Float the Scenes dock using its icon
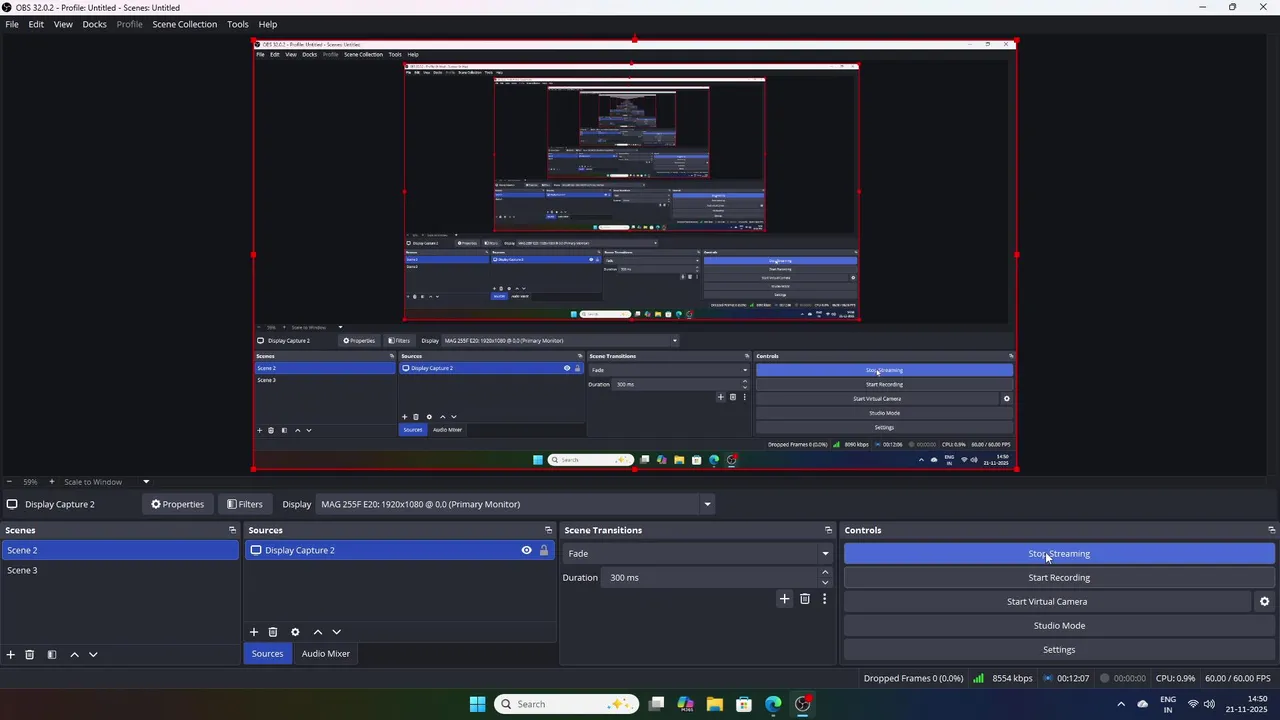1280x720 pixels. 232,530
